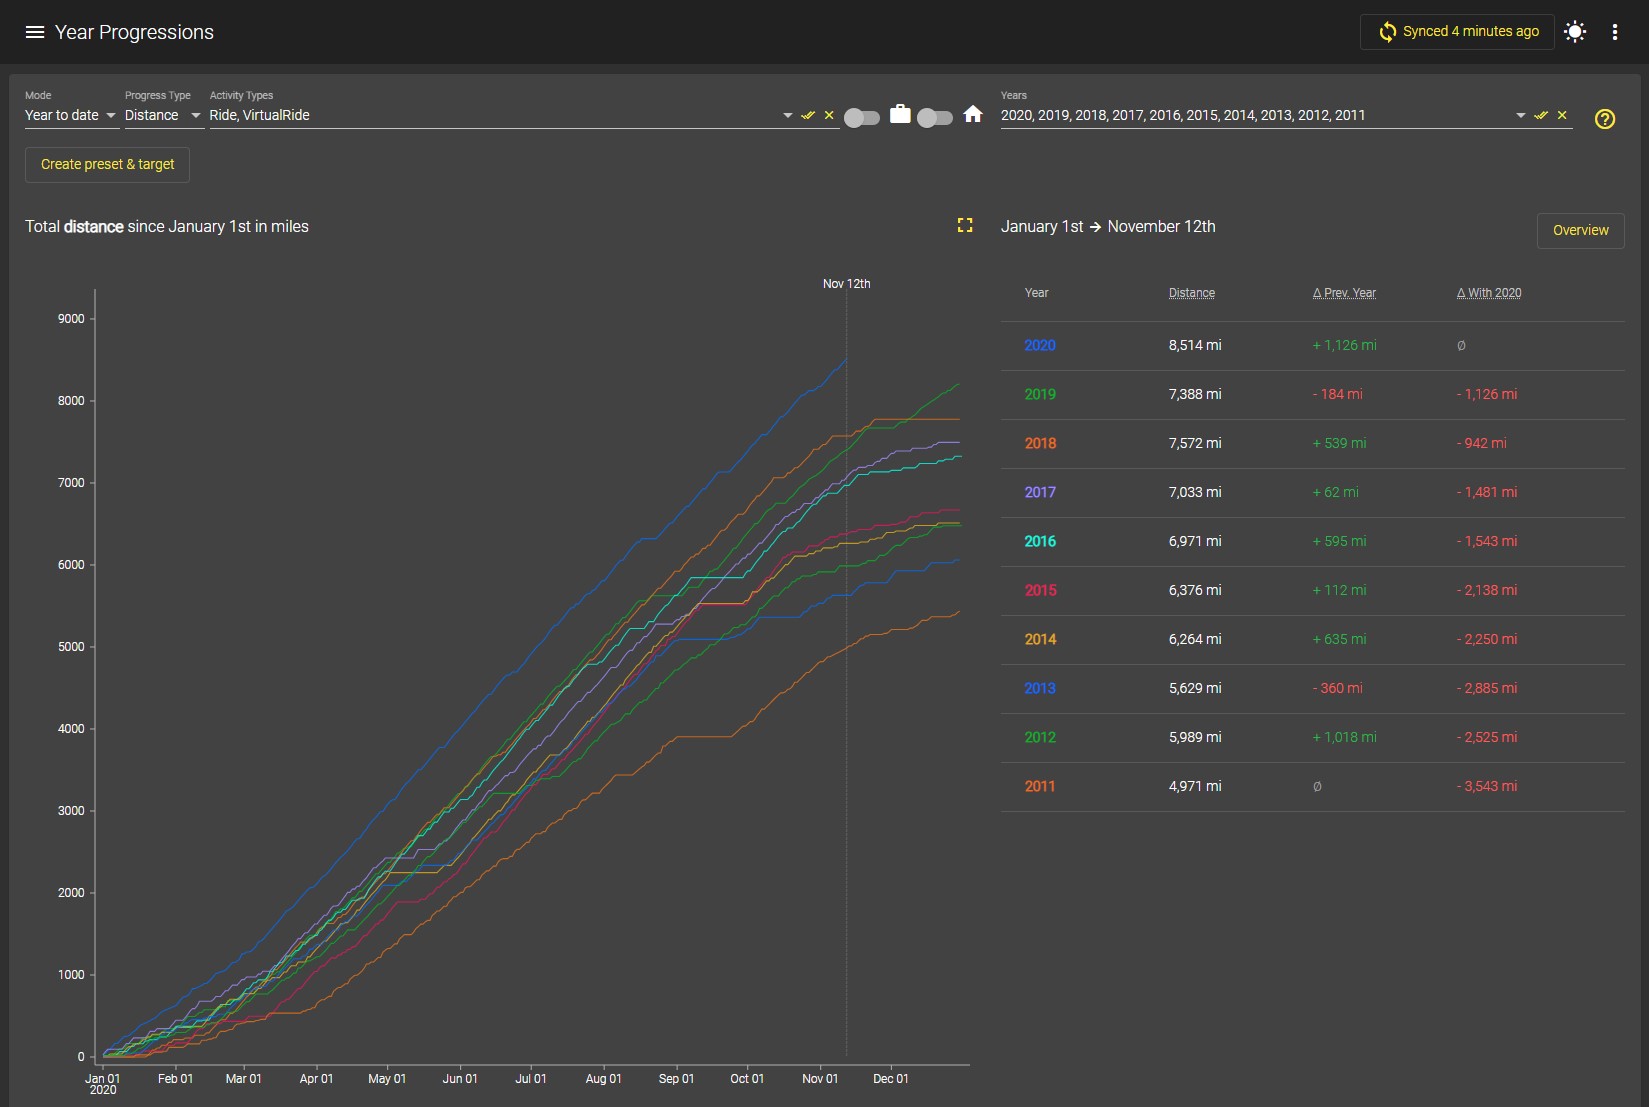Open the yellow help question mark icon

[x=1605, y=119]
